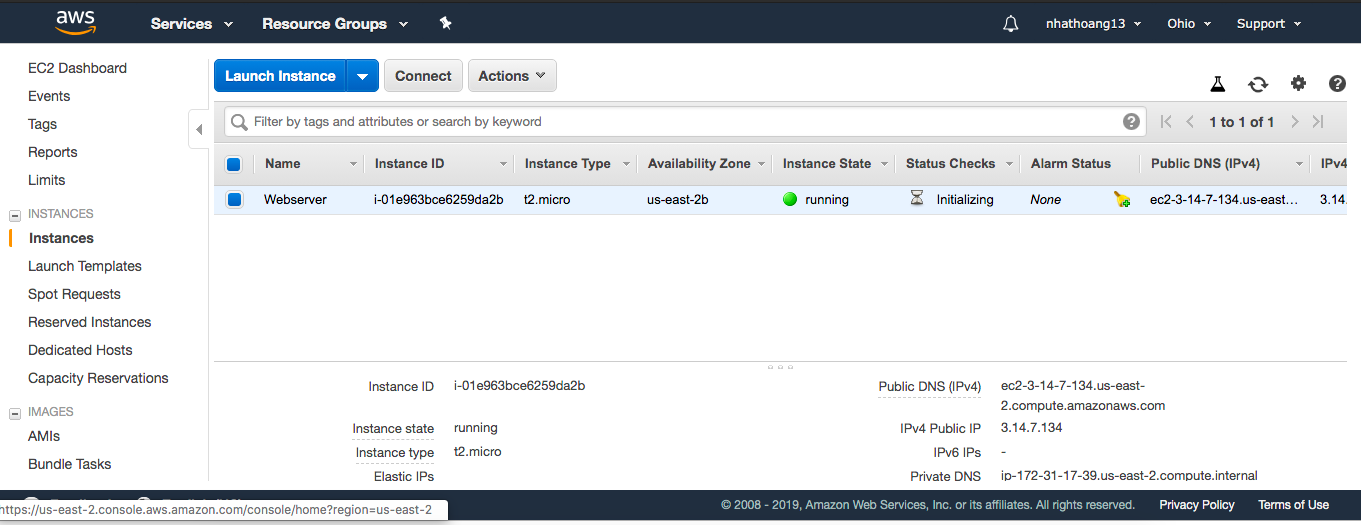1361x525 pixels.
Task: Open the nhathoang13 account menu
Action: [1094, 23]
